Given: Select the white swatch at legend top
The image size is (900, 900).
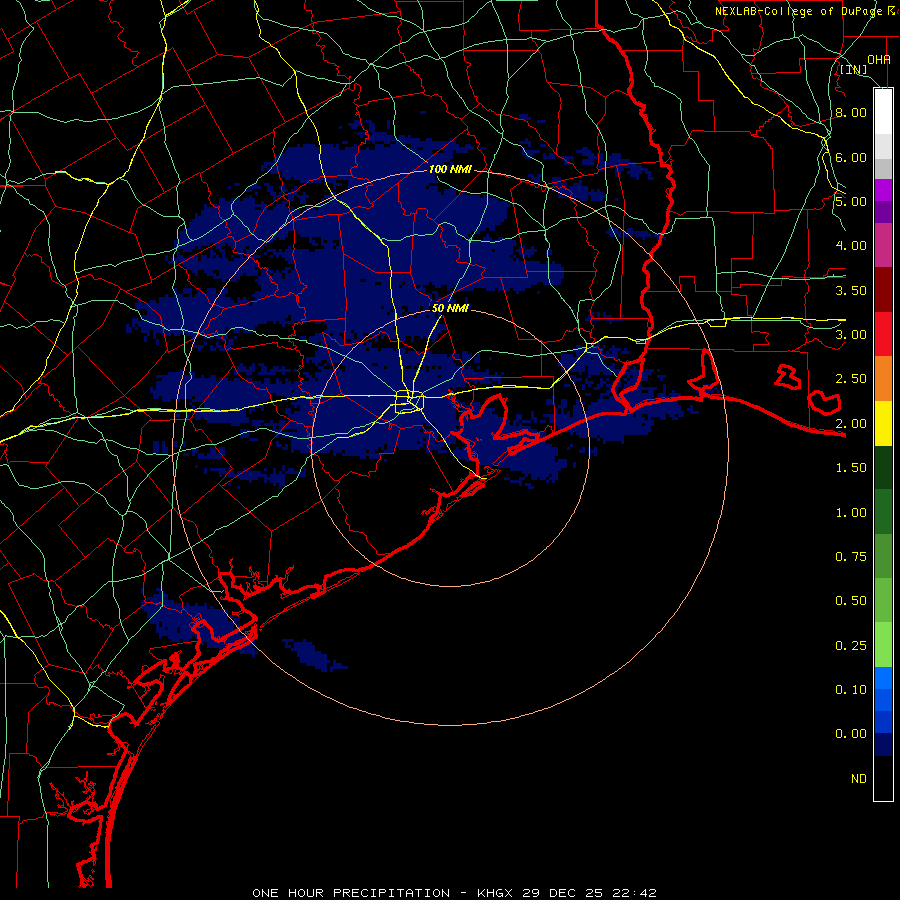Looking at the screenshot, I should click(883, 111).
